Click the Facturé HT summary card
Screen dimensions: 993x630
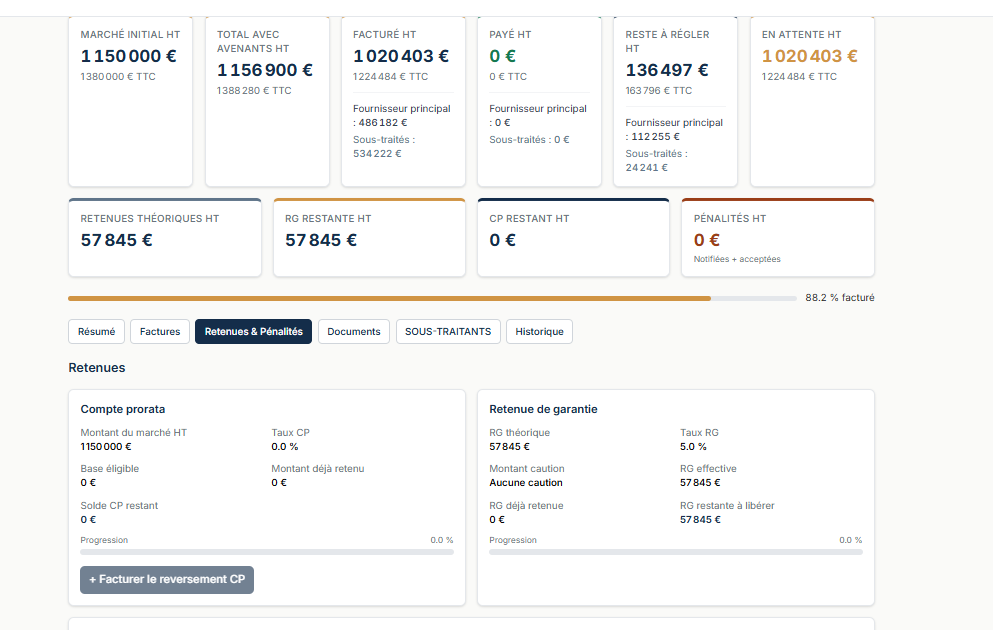pos(403,101)
